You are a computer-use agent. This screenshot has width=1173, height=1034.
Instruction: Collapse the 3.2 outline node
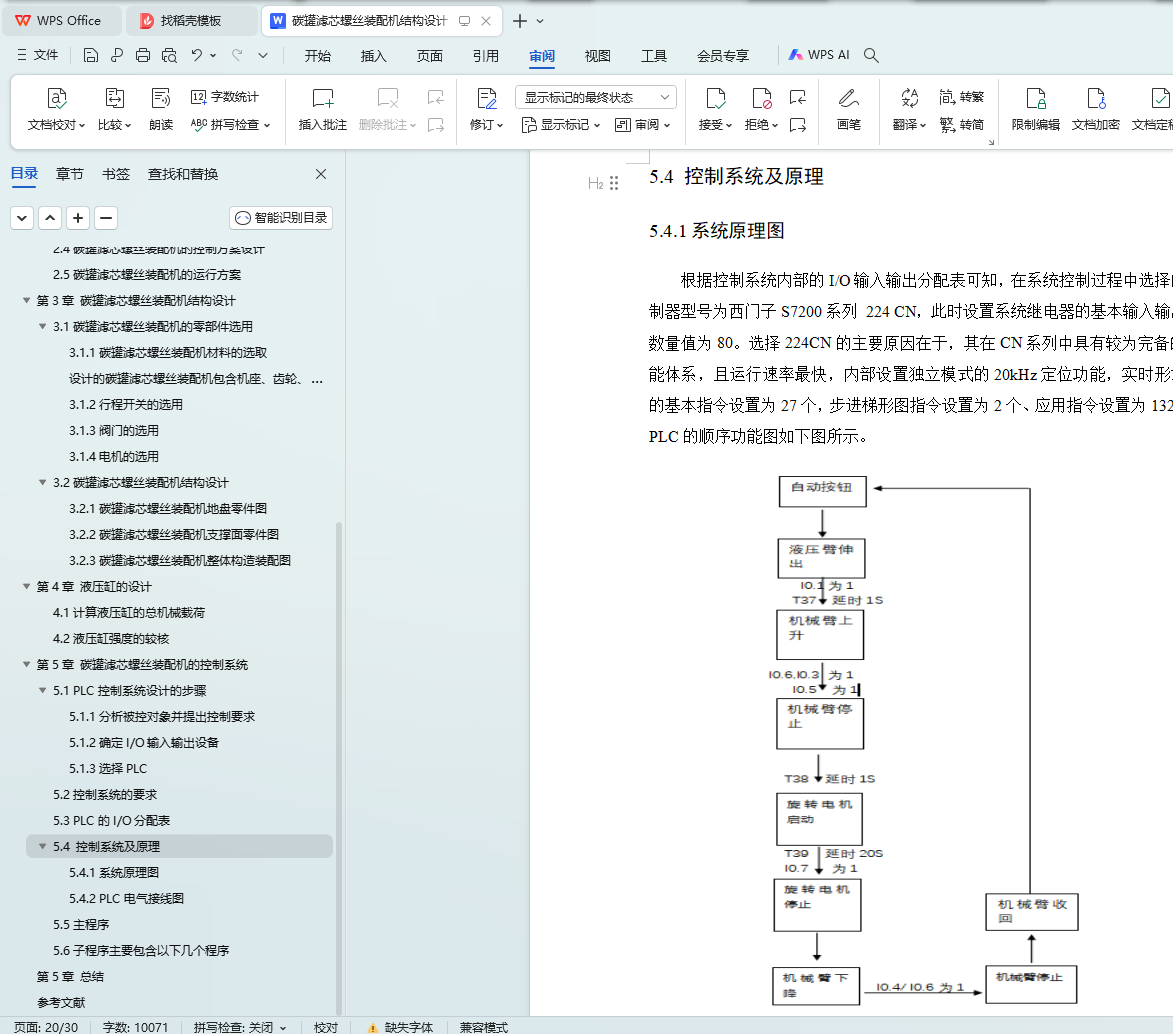pos(43,483)
